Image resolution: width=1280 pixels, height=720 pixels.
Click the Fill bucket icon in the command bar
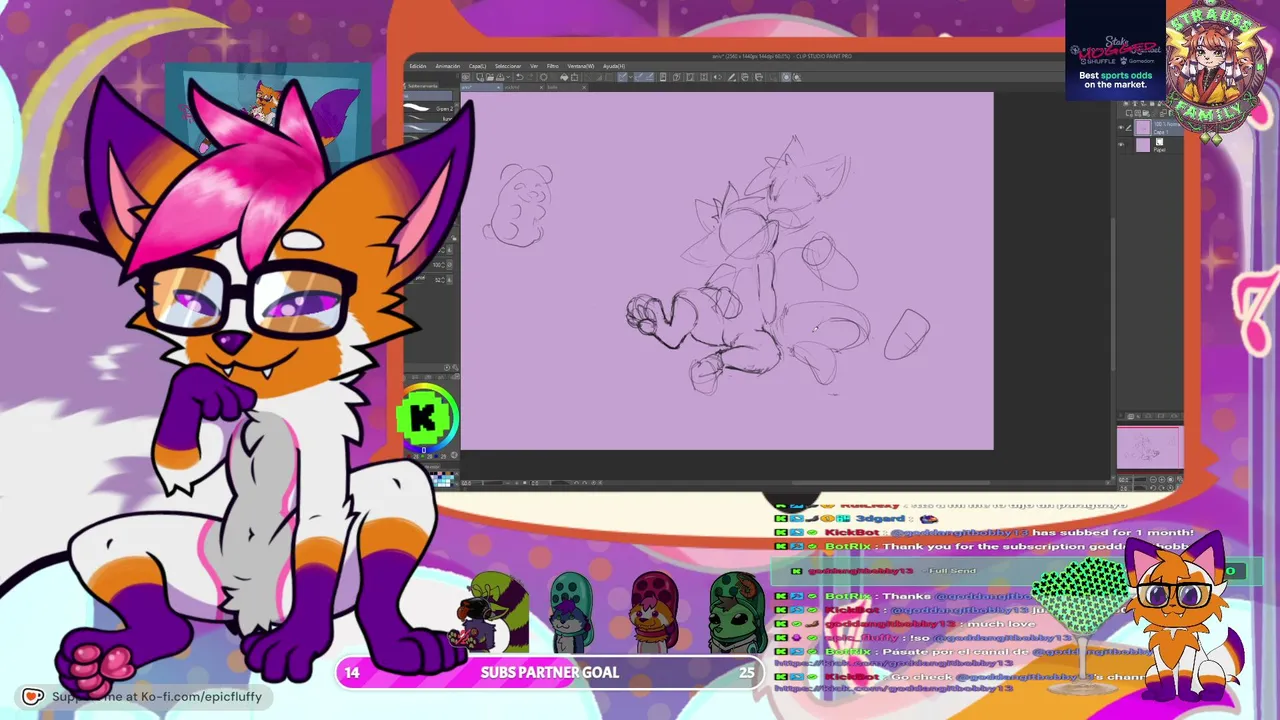(x=564, y=77)
